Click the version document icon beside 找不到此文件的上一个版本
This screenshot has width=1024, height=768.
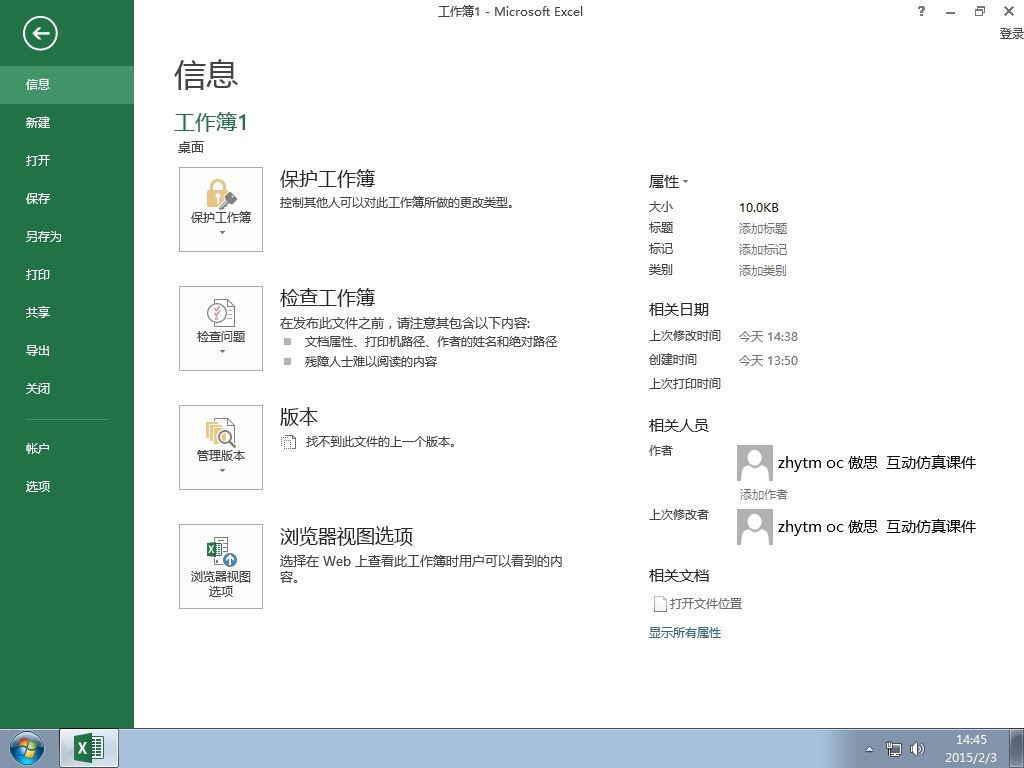pyautogui.click(x=288, y=442)
